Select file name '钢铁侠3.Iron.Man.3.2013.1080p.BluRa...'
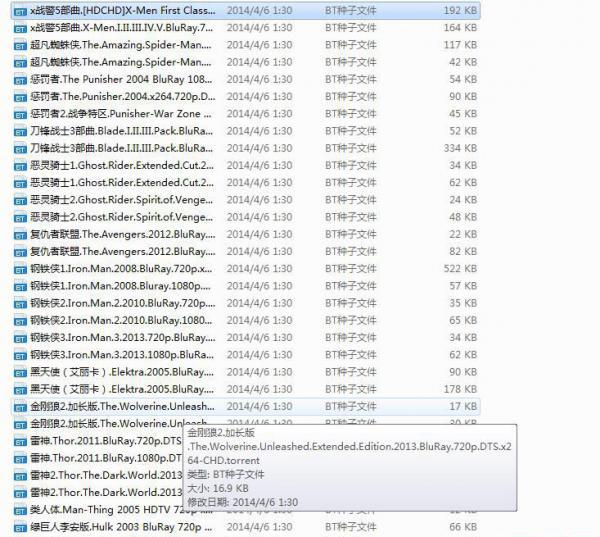600x537 pixels. [122, 355]
